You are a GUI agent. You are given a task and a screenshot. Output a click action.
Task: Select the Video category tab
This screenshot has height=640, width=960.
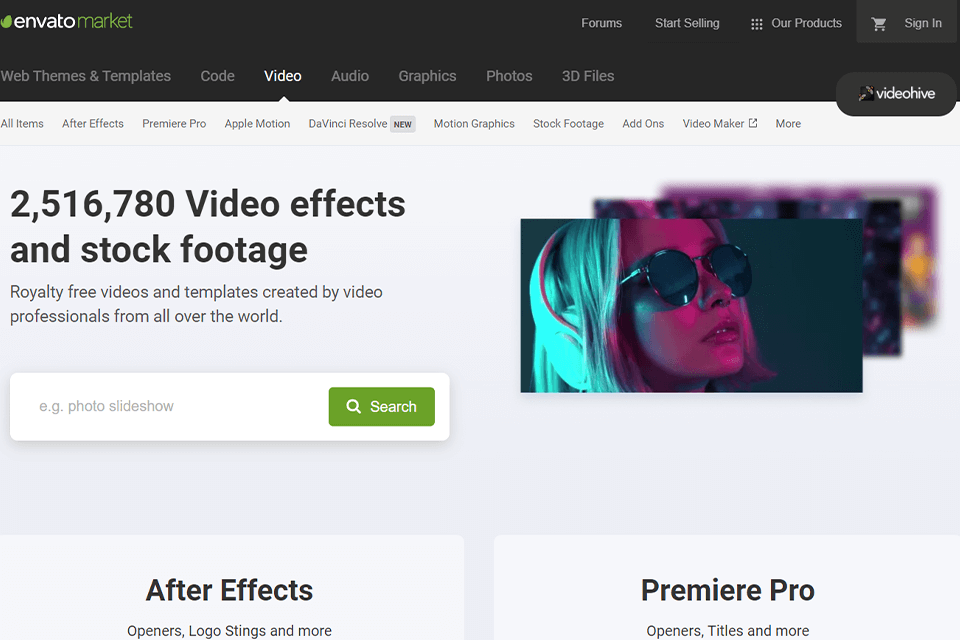(283, 76)
